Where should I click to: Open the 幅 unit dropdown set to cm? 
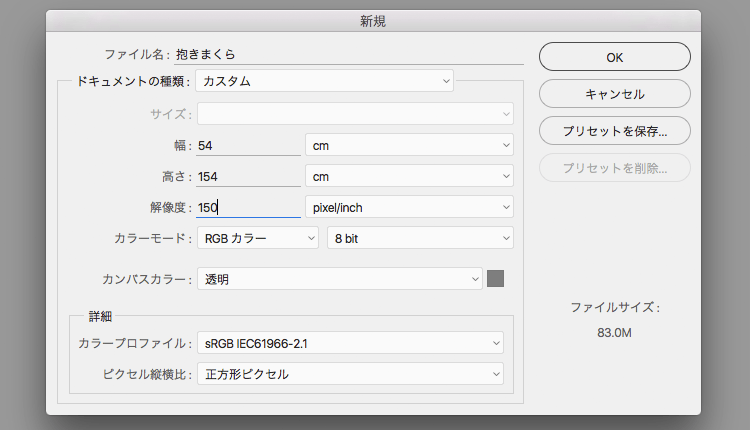(409, 145)
